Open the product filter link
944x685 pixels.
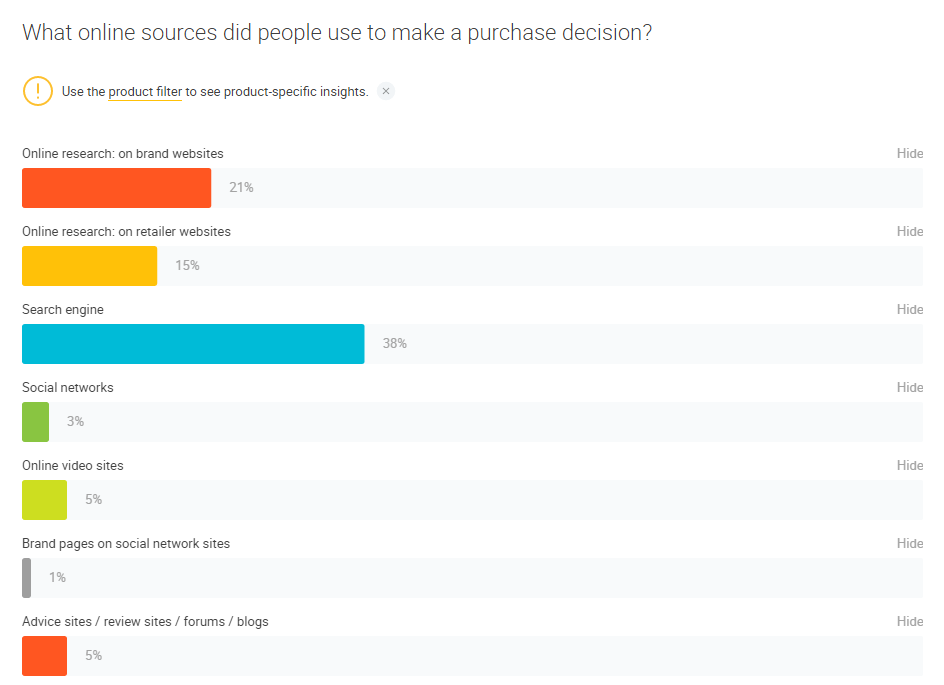coord(145,92)
